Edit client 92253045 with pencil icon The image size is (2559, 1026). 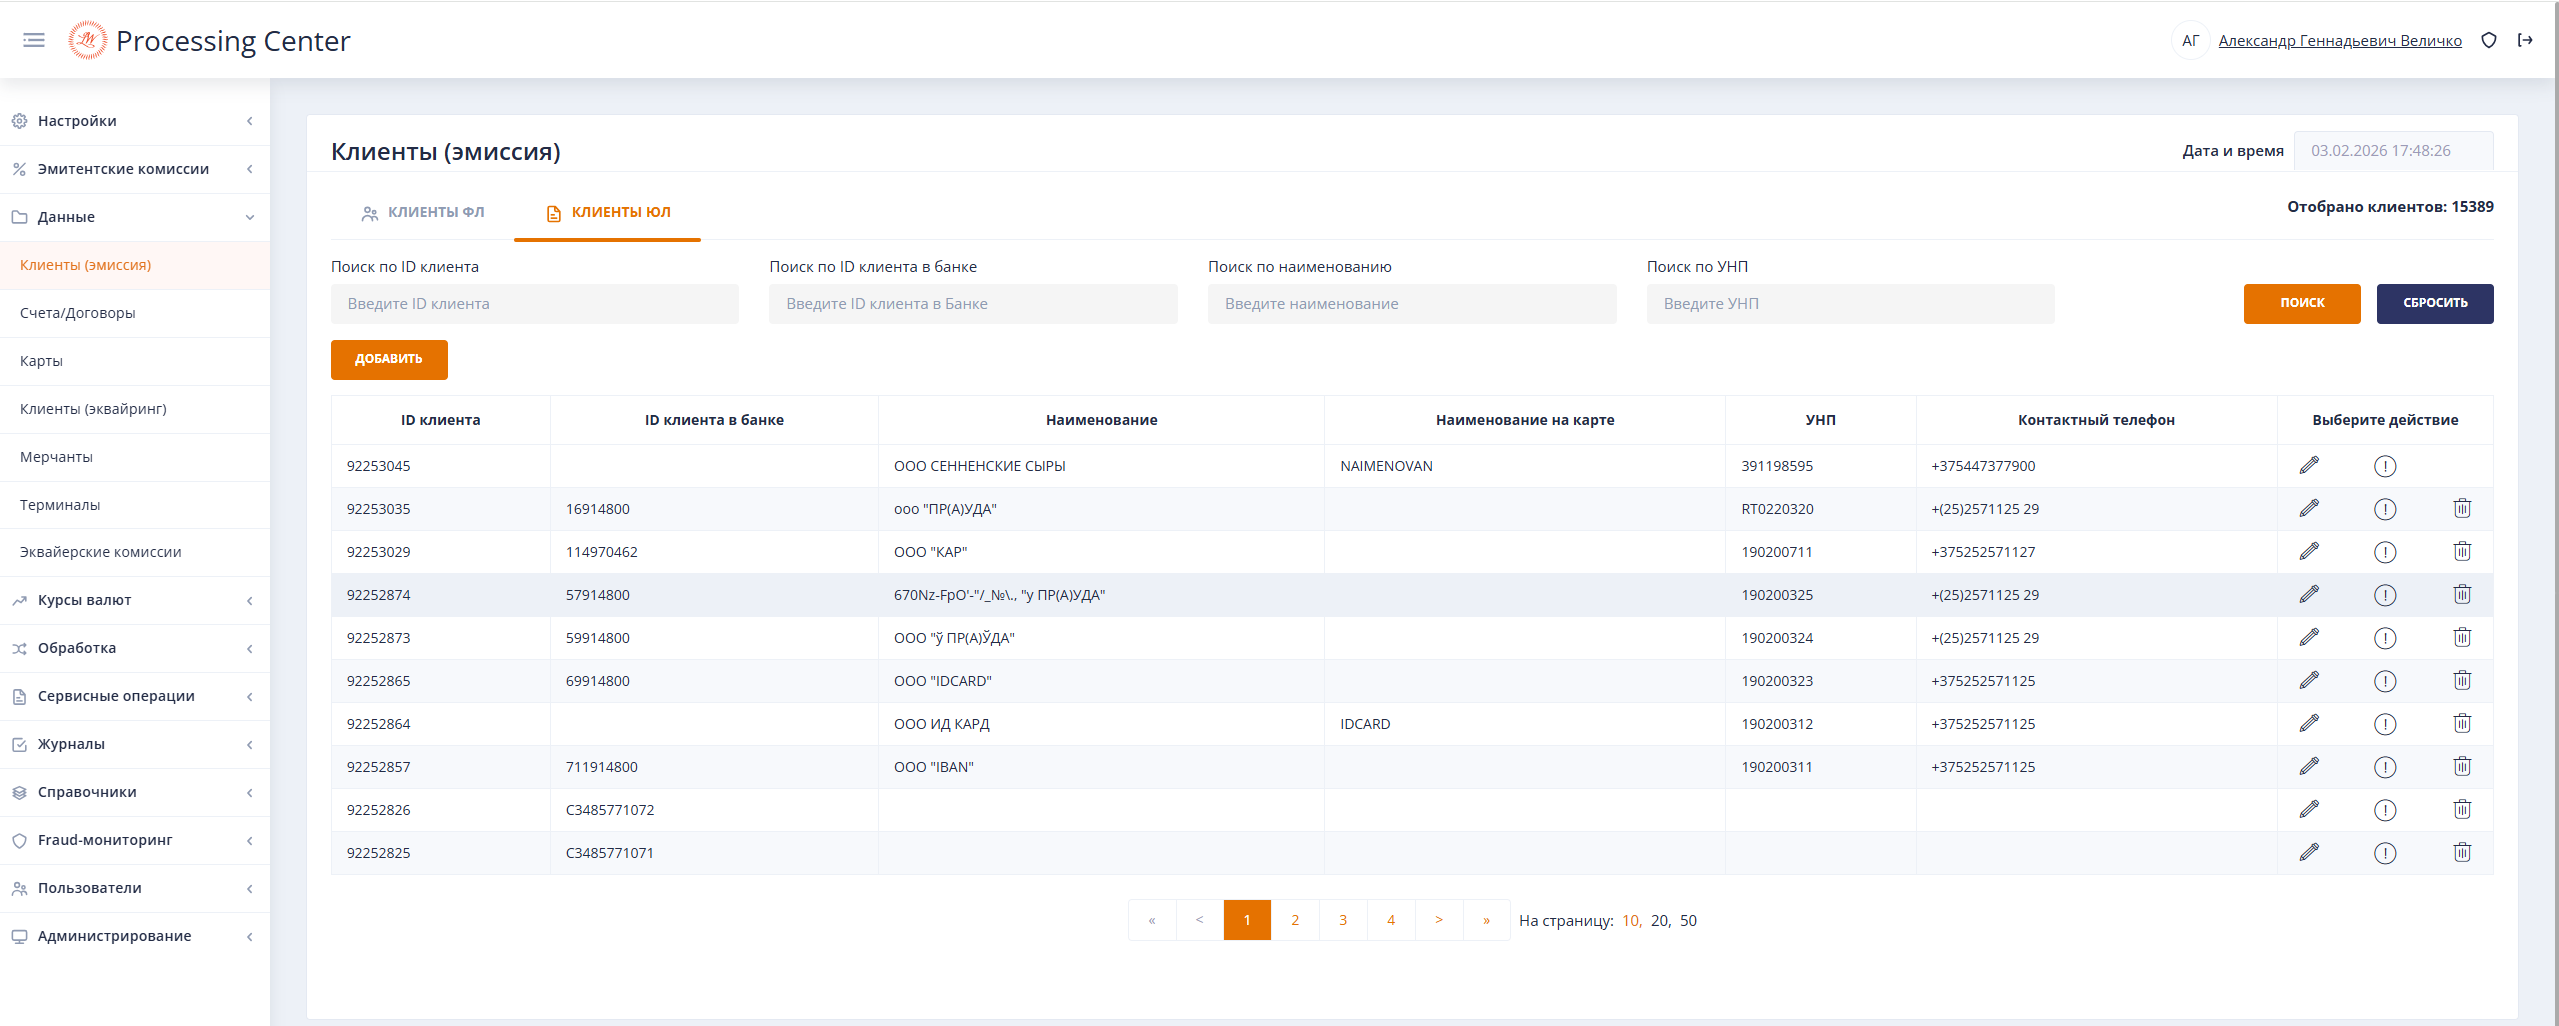[x=2309, y=466]
